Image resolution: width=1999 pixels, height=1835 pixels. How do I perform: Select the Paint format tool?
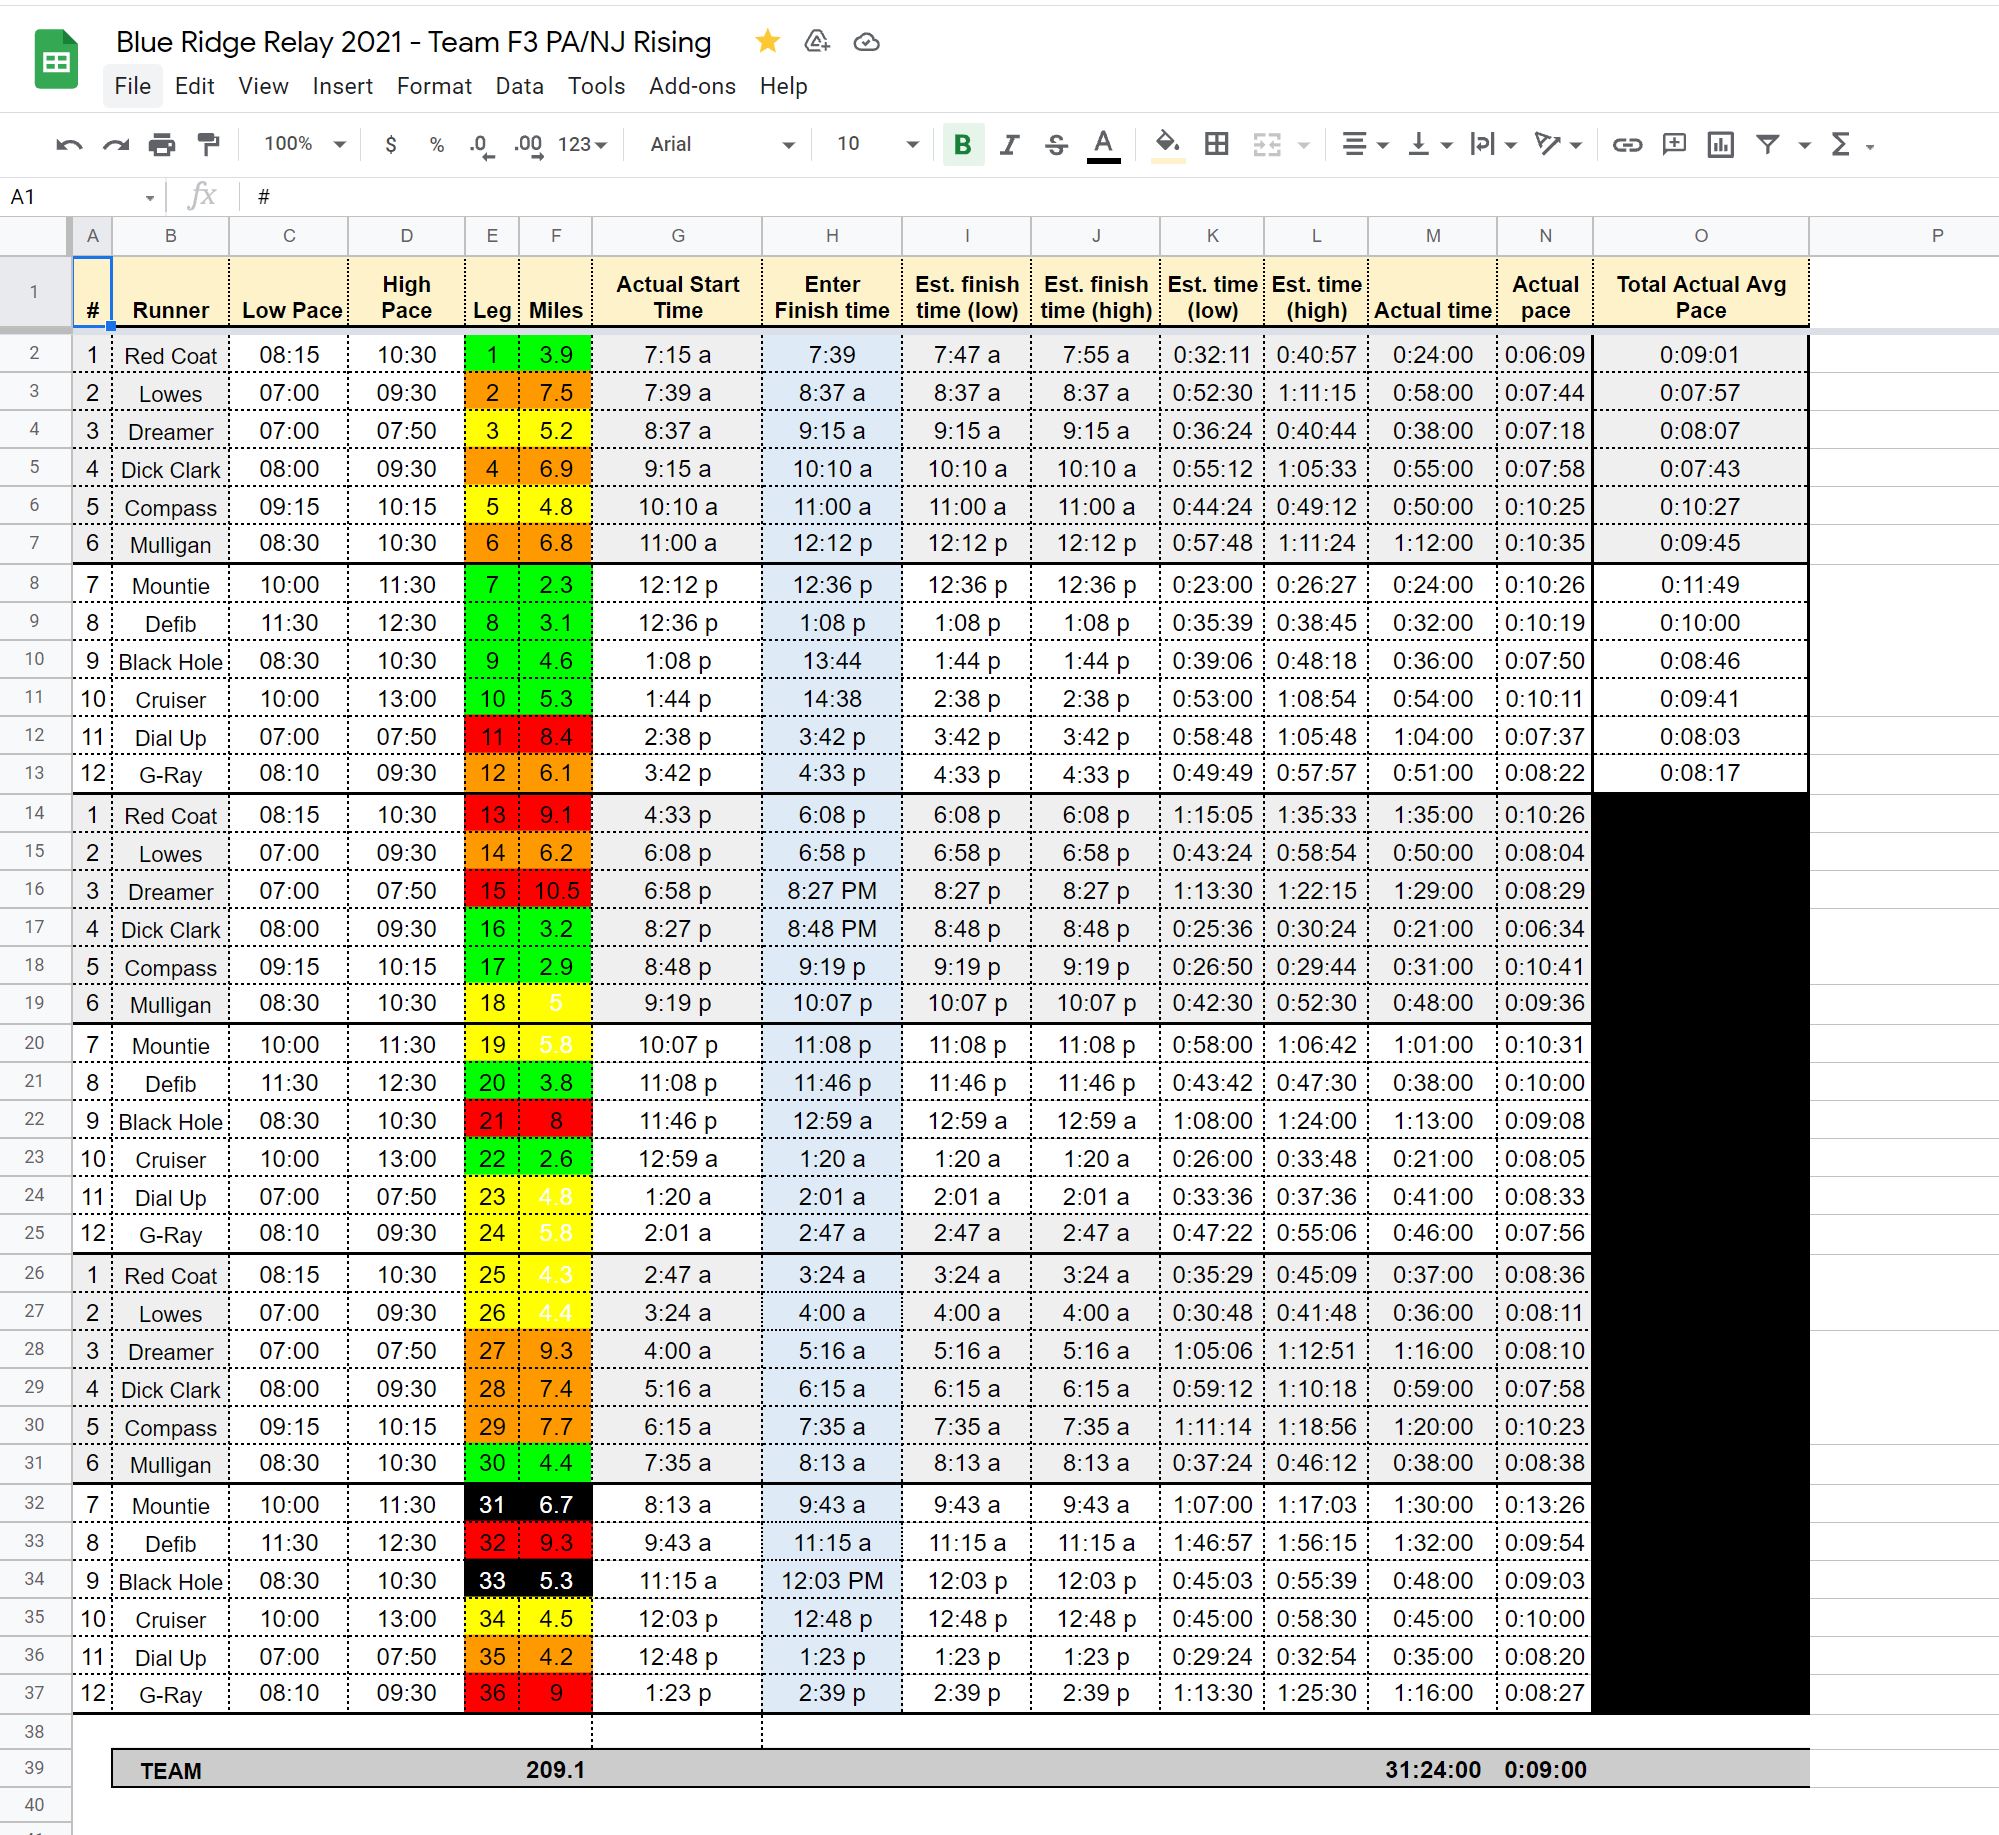208,145
